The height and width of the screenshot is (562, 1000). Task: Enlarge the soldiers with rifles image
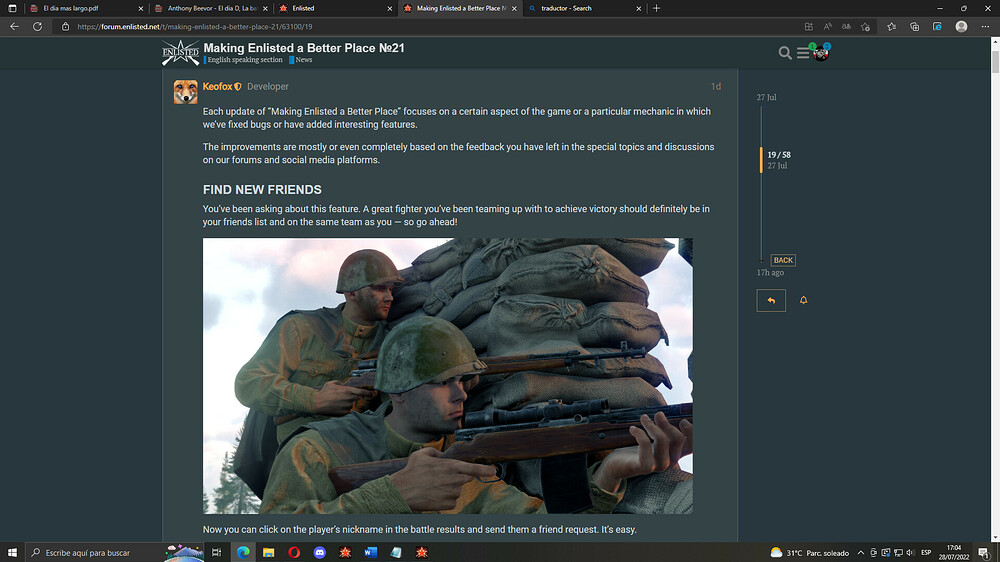click(x=448, y=376)
